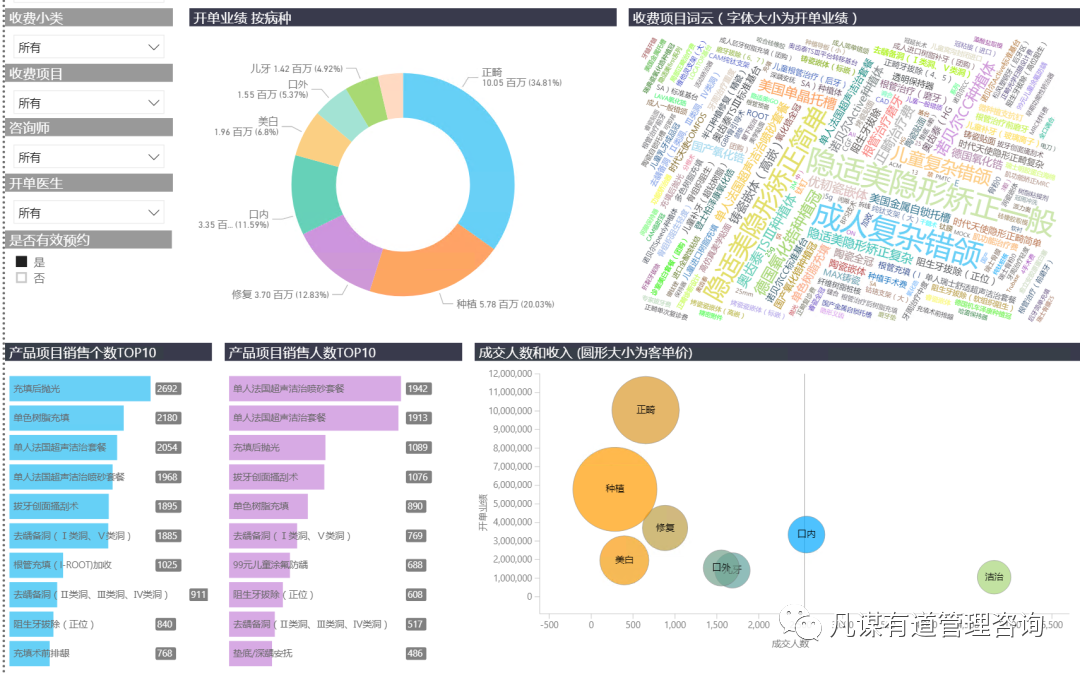Check the 是 option under 是否有效预约
This screenshot has width=1080, height=673.
point(21,261)
